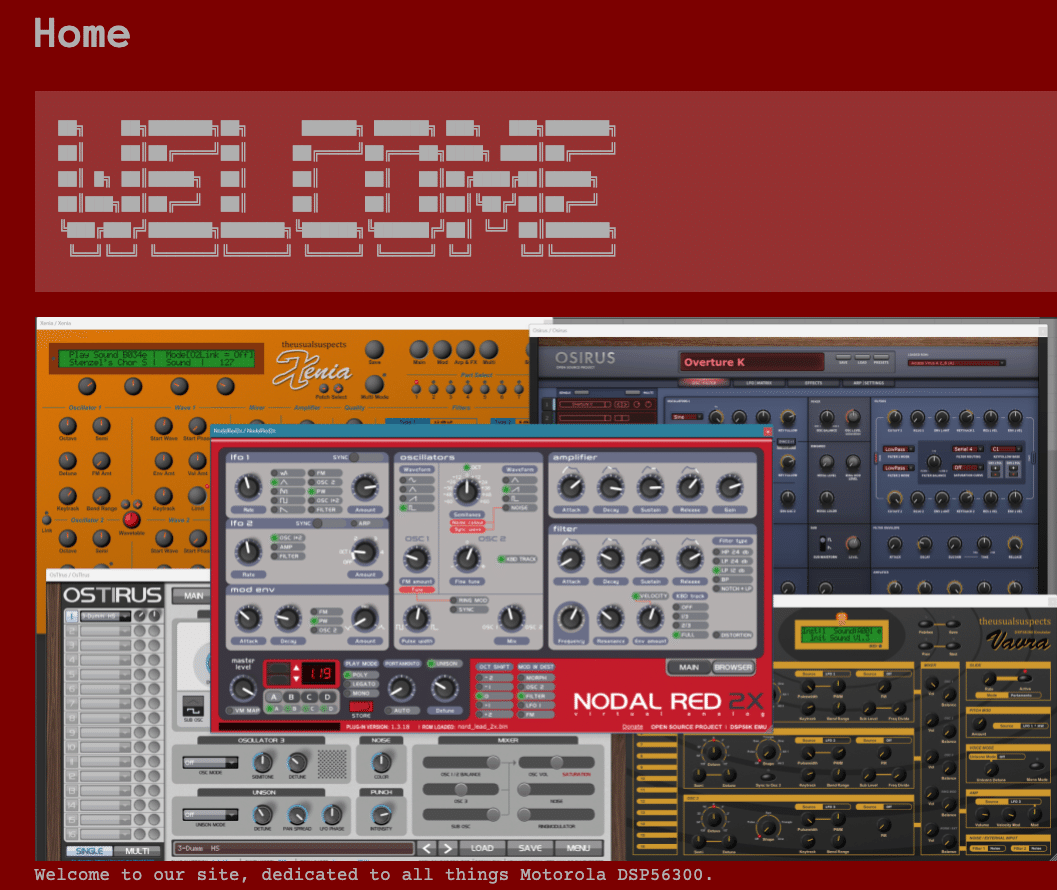Click the Xenia logo
Image resolution: width=1057 pixels, height=890 pixels.
coord(312,370)
